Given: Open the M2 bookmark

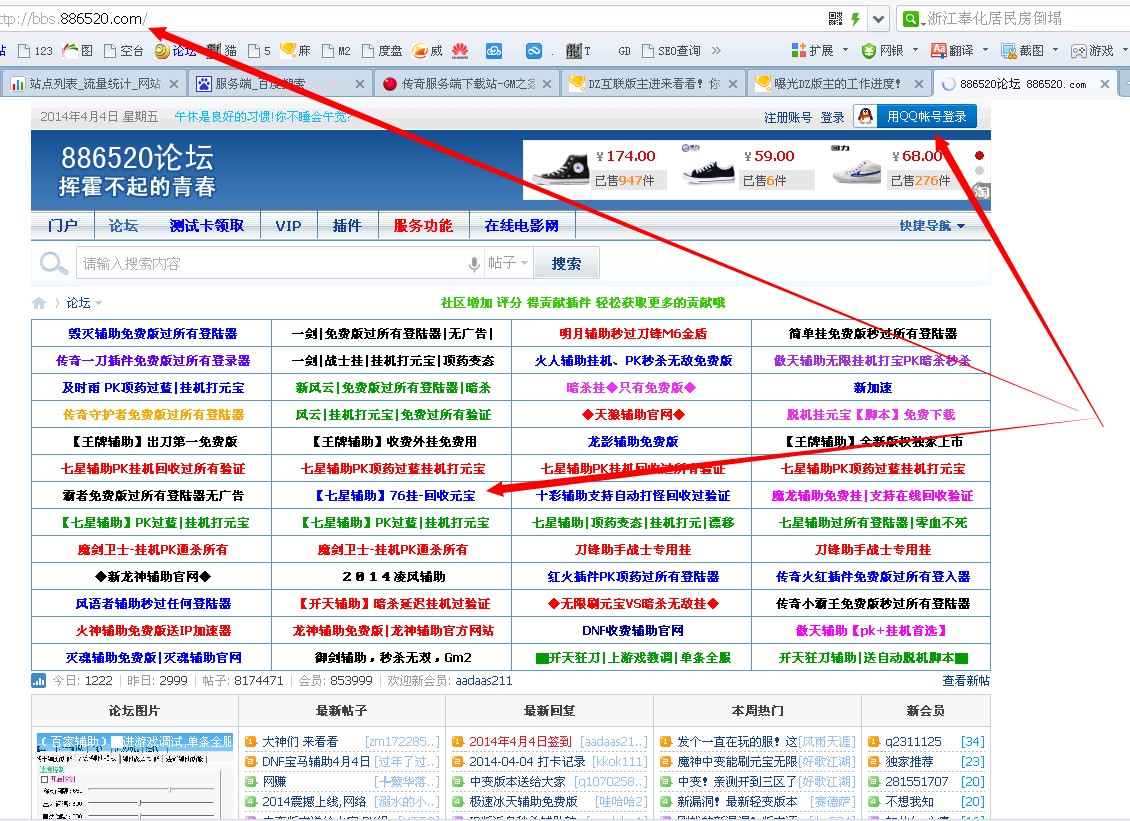Looking at the screenshot, I should click(337, 50).
